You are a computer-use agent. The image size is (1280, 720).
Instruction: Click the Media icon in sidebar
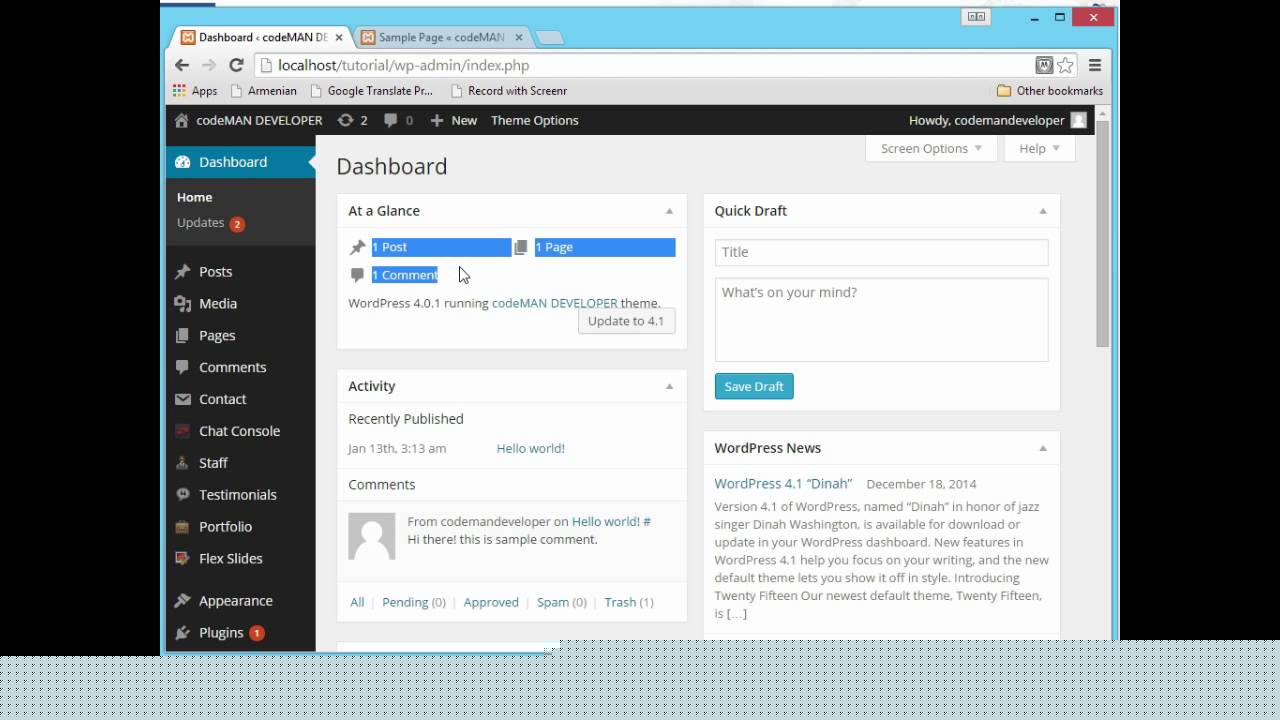pos(182,304)
